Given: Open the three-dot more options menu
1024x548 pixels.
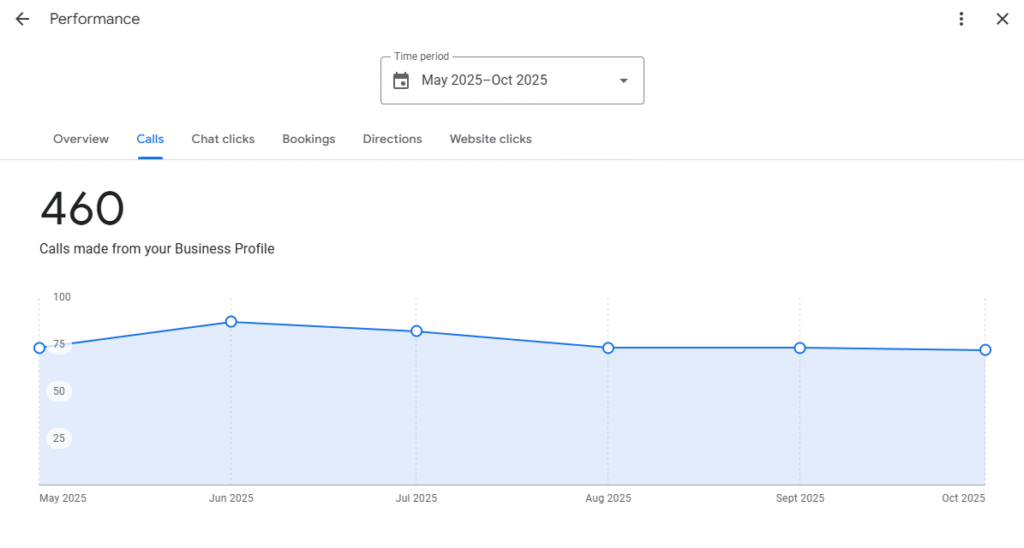Looking at the screenshot, I should (961, 19).
